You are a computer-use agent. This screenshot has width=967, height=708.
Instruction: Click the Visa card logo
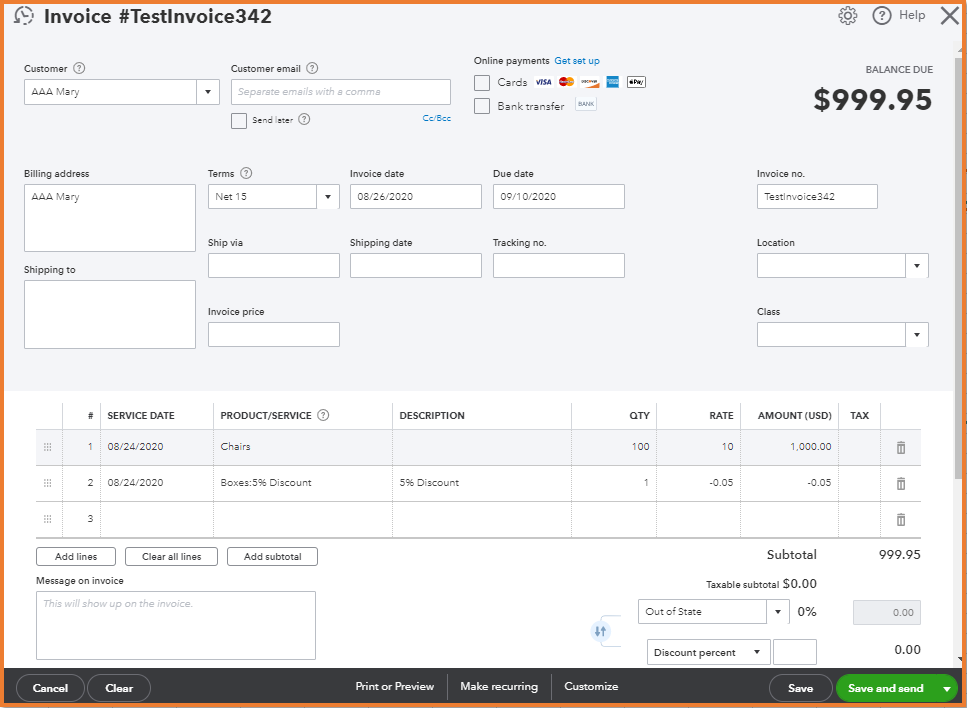point(543,82)
